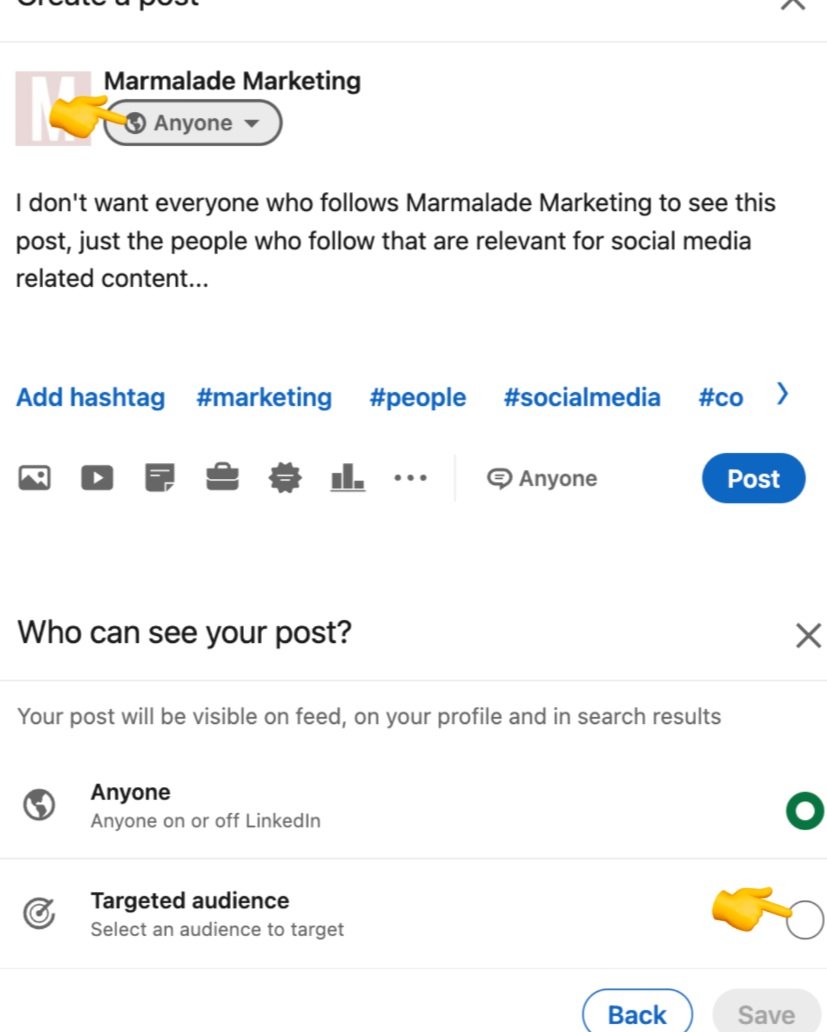This screenshot has height=1032, width=827.
Task: Add the #marketing hashtag
Action: (x=264, y=397)
